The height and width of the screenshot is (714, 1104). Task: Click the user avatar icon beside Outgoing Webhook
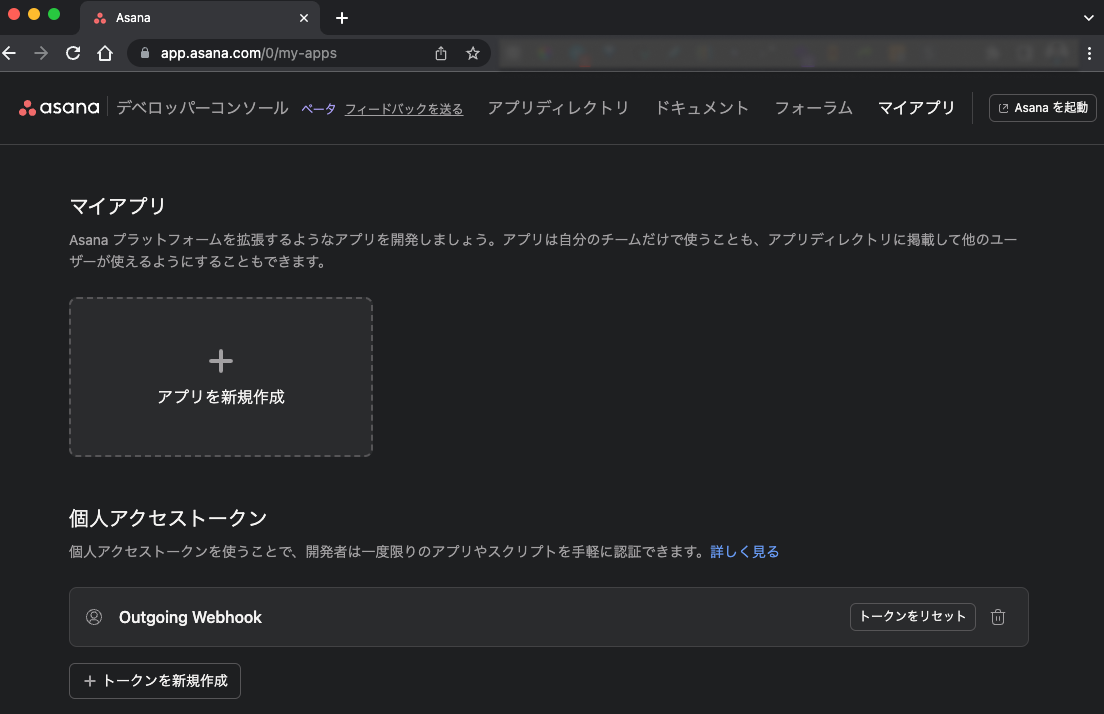[94, 617]
